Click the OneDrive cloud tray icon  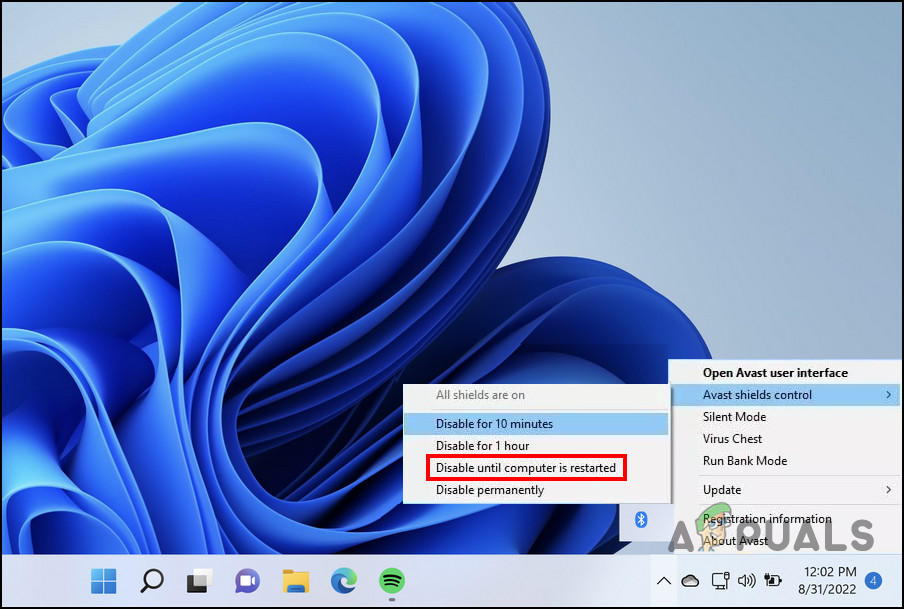(690, 581)
